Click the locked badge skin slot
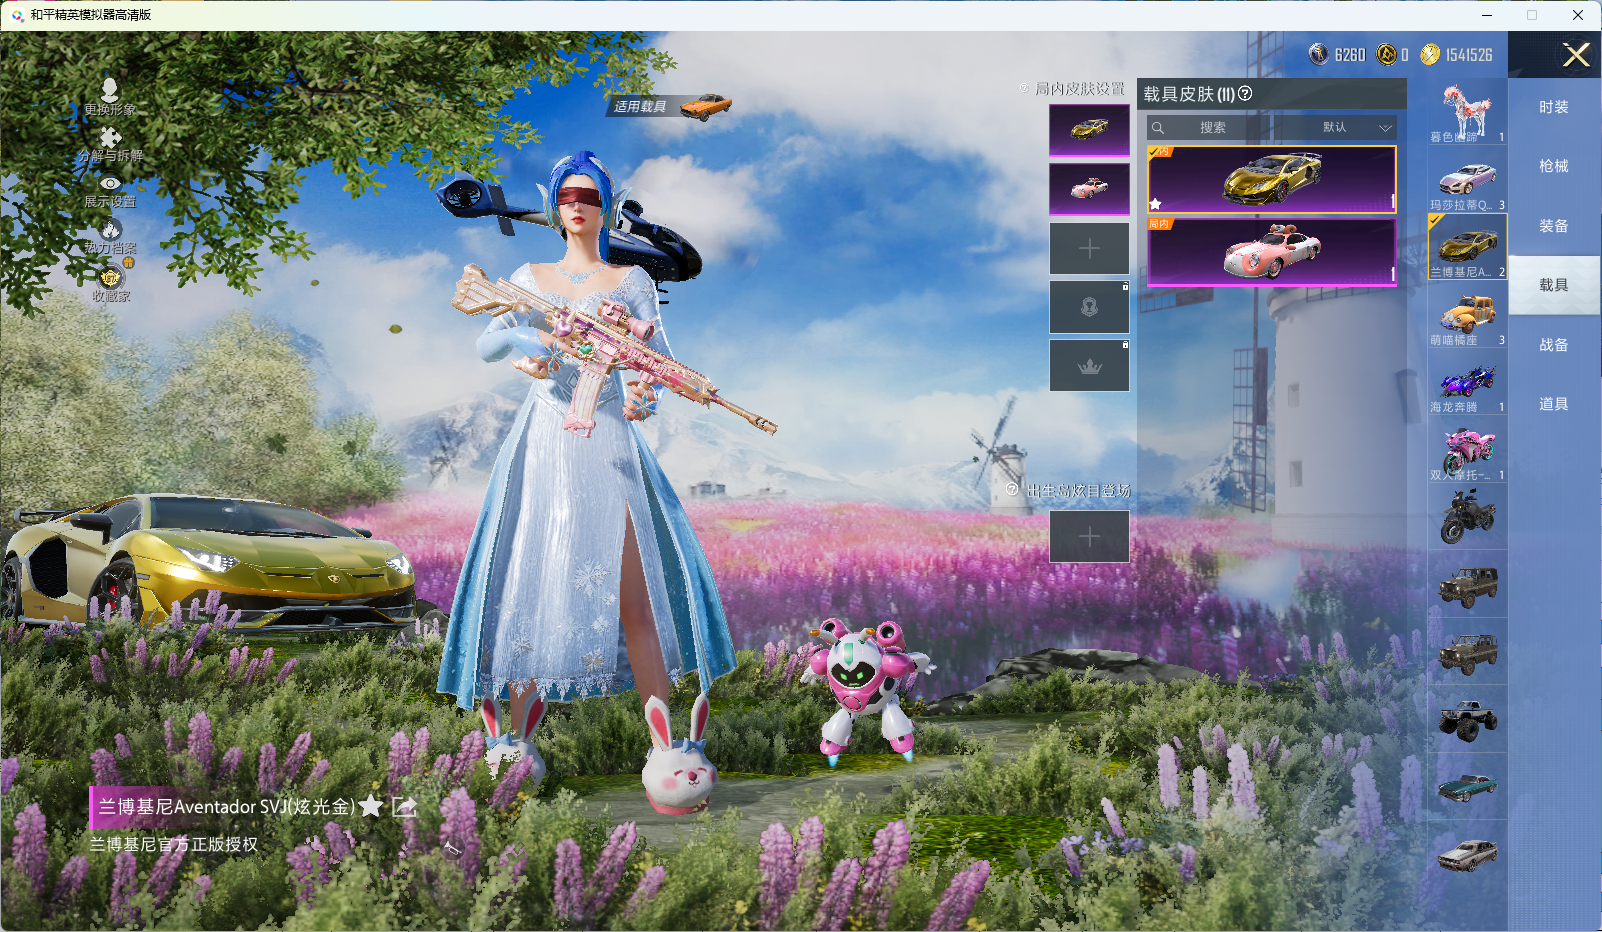 1089,307
